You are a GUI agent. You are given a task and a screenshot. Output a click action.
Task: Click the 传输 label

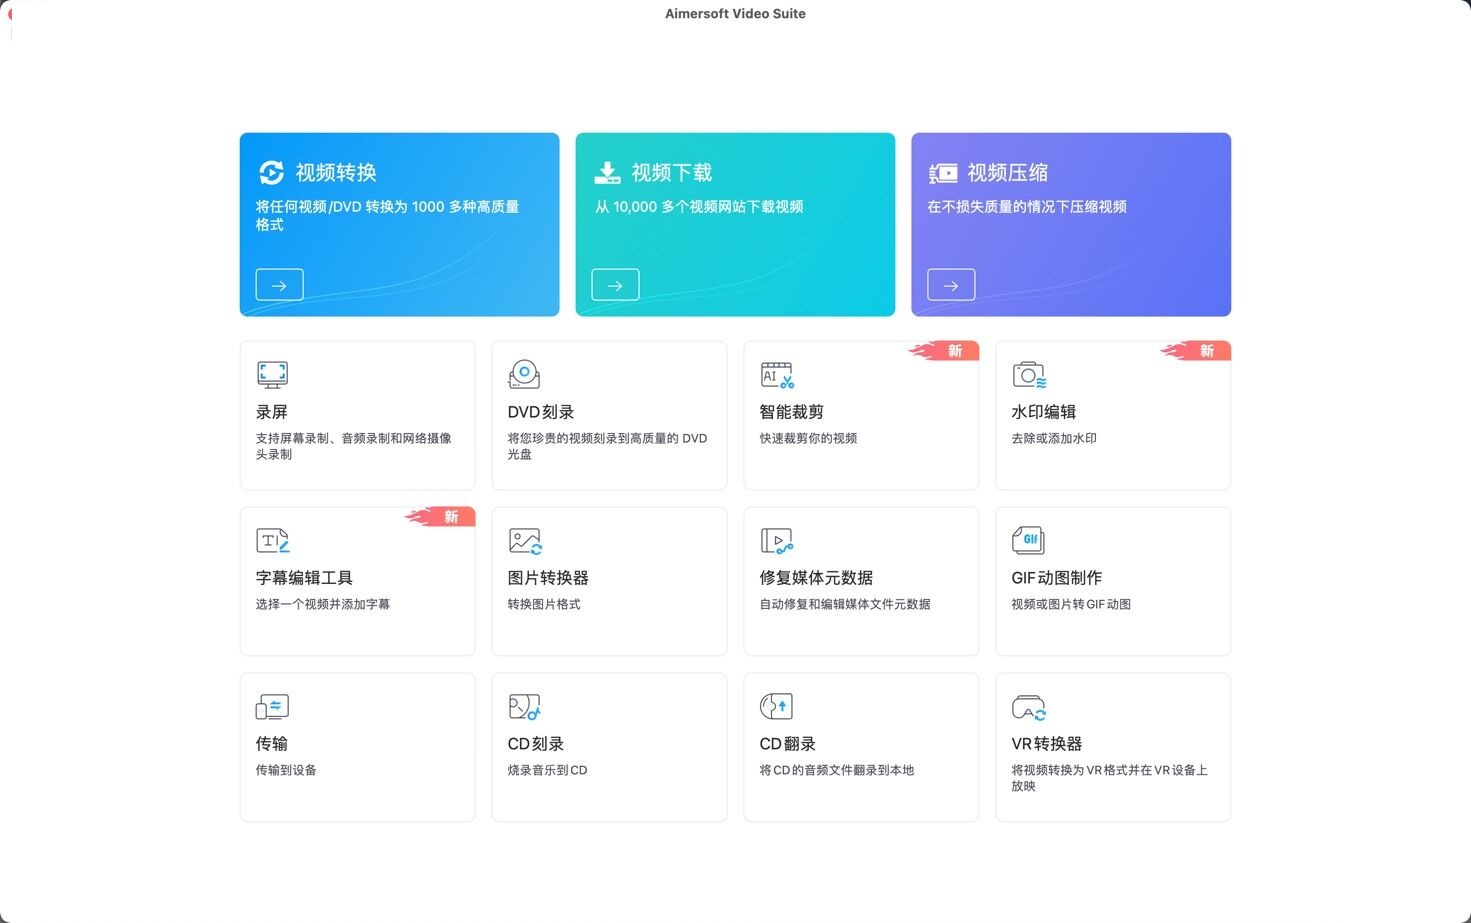coord(272,744)
